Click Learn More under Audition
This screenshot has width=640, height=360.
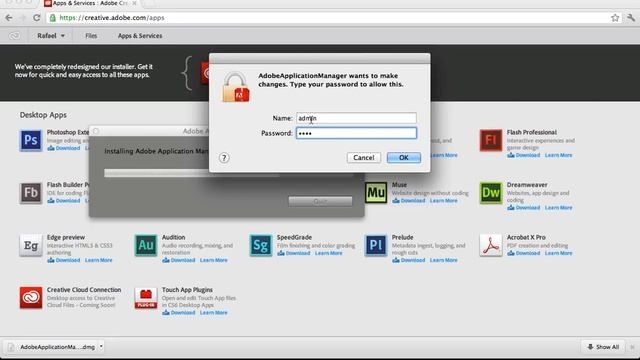click(214, 260)
